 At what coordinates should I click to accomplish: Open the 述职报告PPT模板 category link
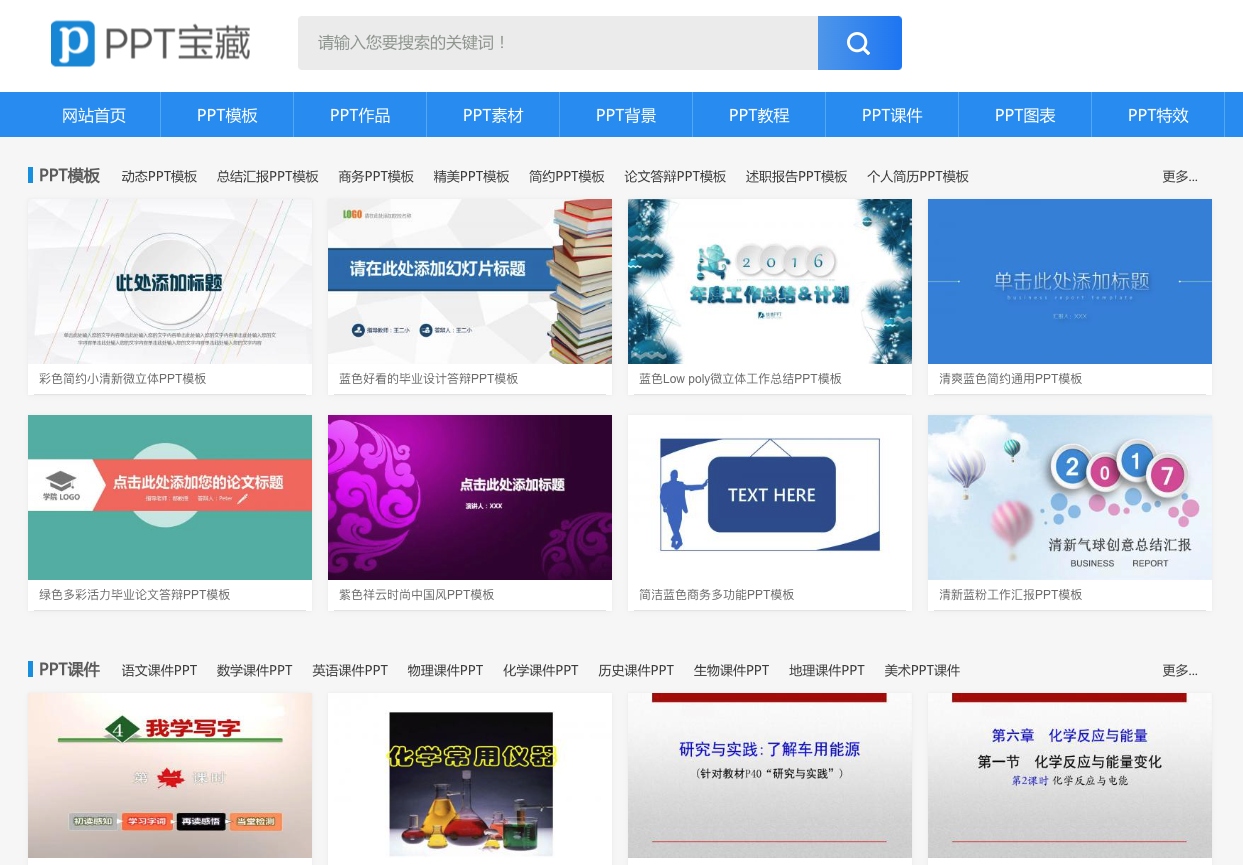point(797,176)
